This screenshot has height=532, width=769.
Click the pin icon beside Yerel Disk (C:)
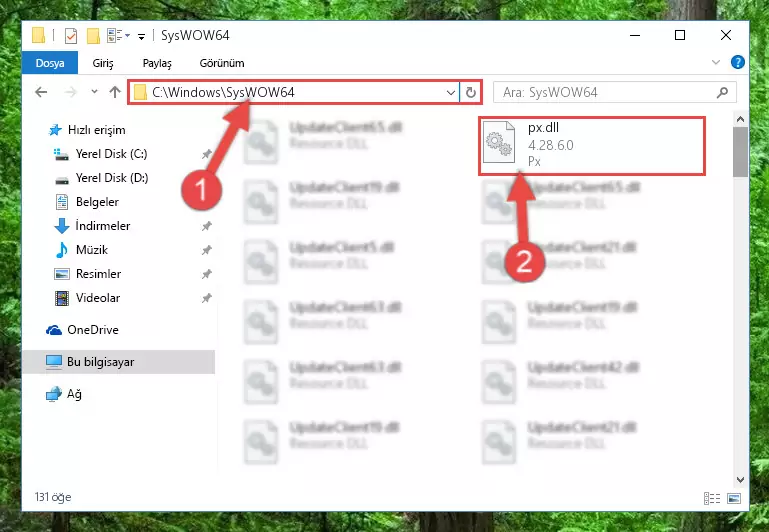click(206, 154)
